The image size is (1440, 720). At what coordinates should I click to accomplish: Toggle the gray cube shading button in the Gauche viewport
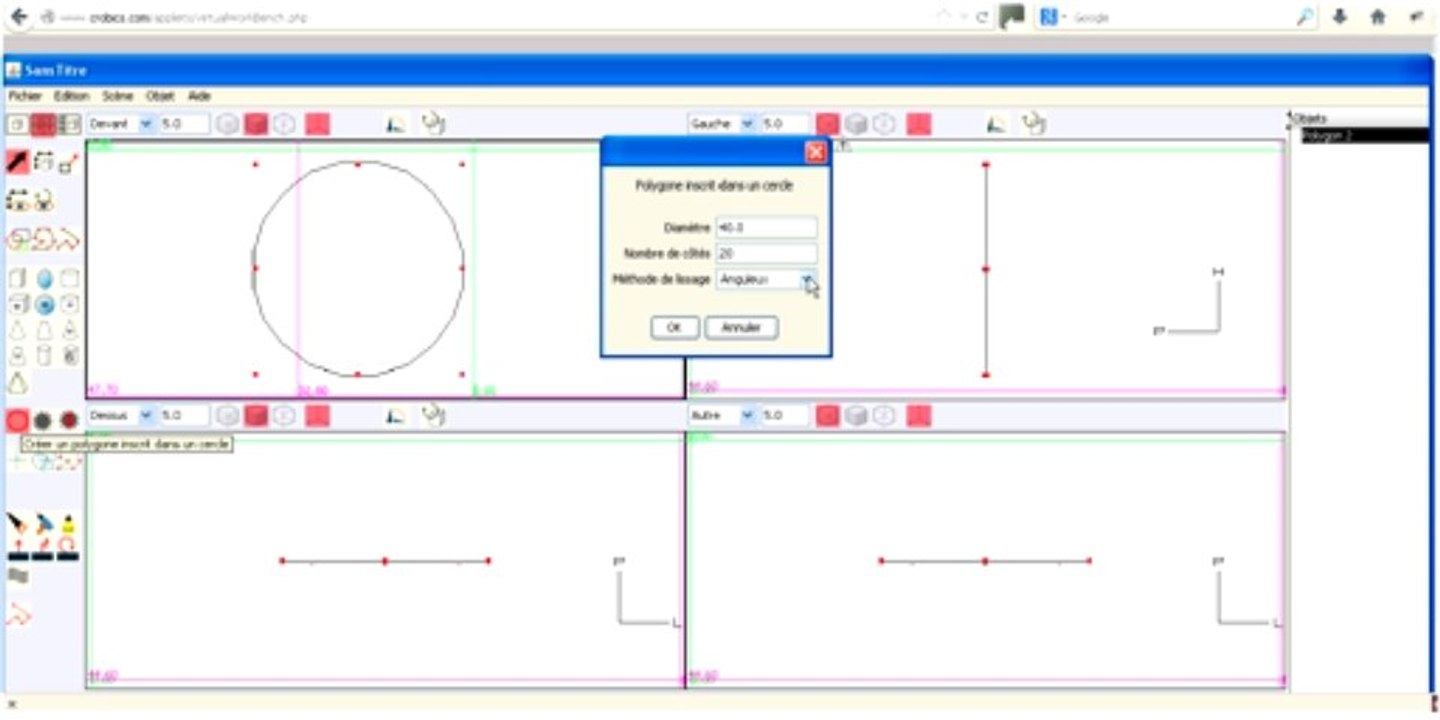tap(855, 124)
